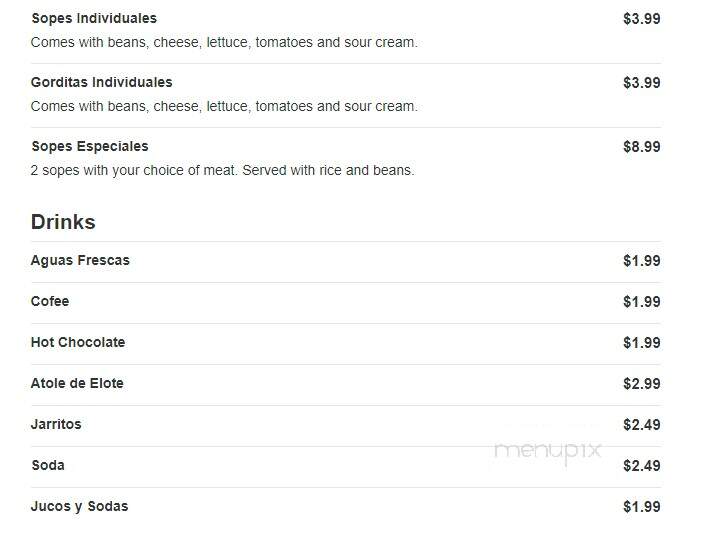Click the Gorditas Individuales ingredients description

pos(224,106)
